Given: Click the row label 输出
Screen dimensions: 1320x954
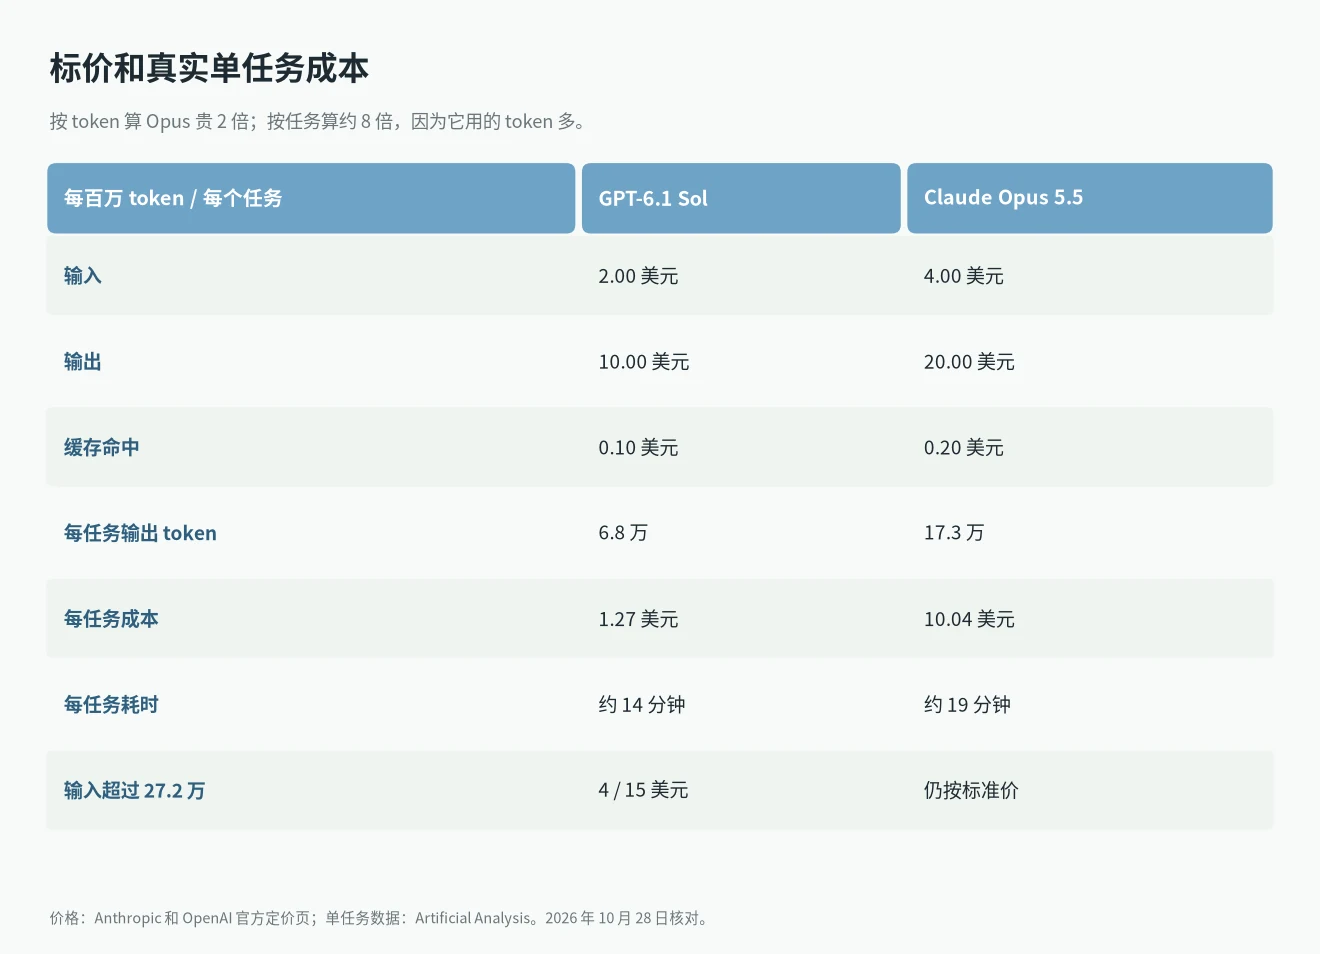Looking at the screenshot, I should click(83, 362).
